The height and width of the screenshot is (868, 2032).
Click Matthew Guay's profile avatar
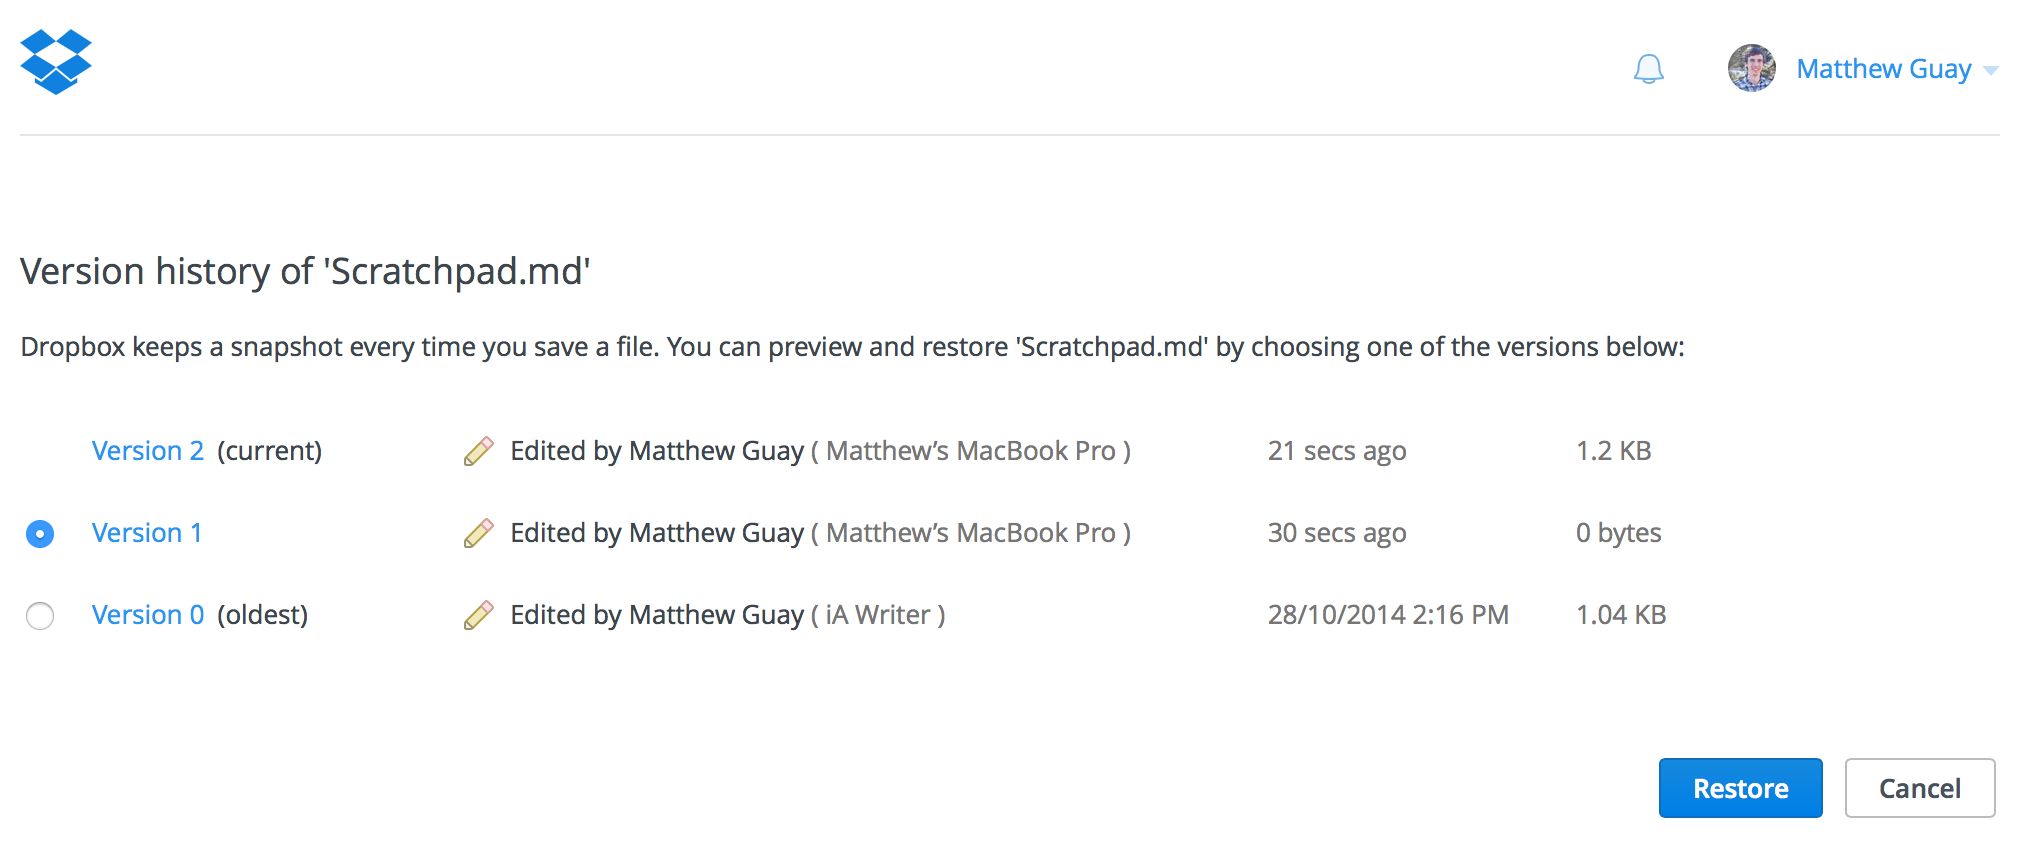pos(1752,68)
